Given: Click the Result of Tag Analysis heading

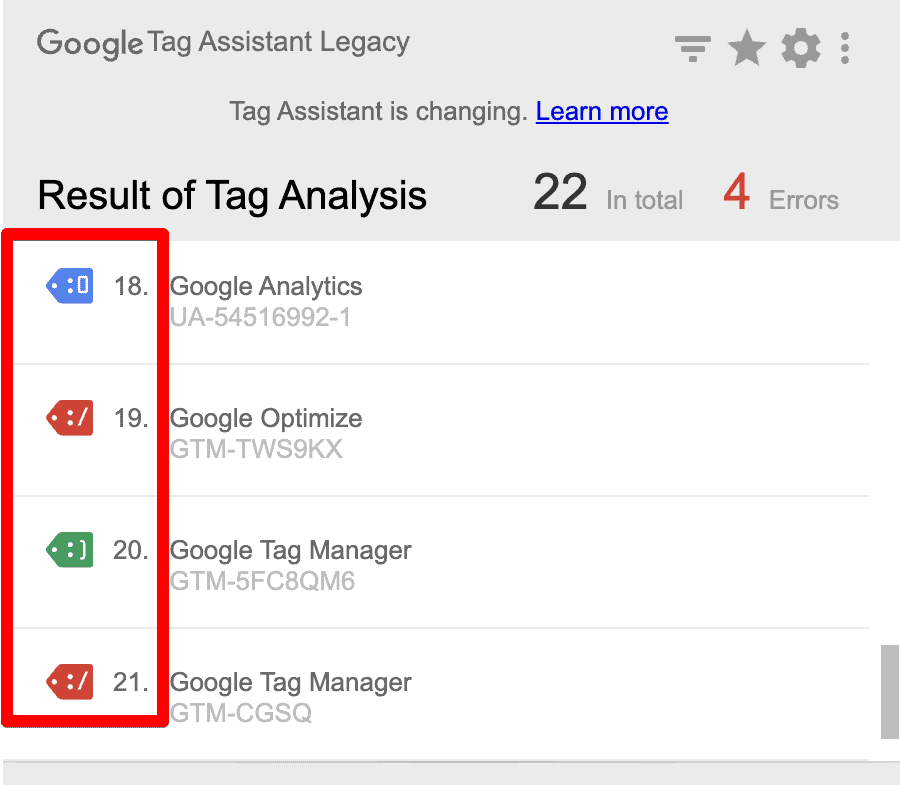Looking at the screenshot, I should click(x=231, y=195).
